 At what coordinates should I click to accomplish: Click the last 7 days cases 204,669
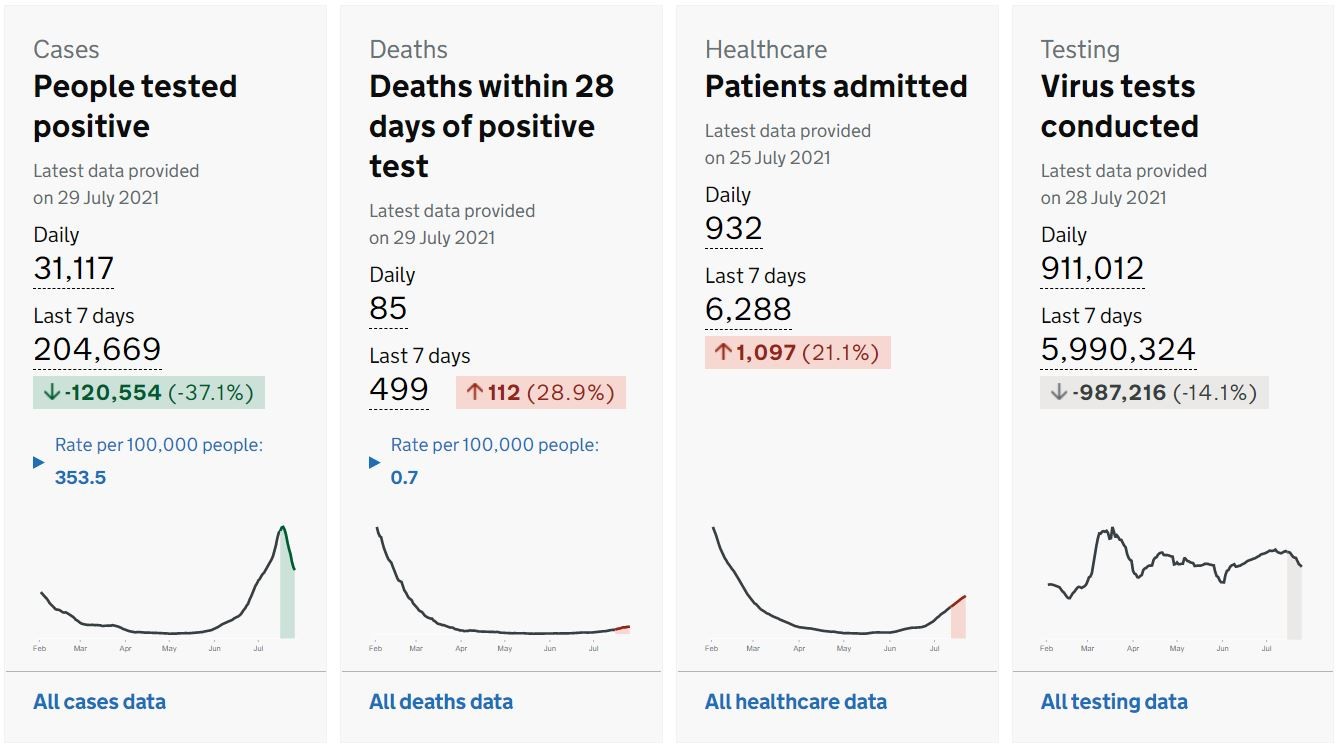coord(97,349)
